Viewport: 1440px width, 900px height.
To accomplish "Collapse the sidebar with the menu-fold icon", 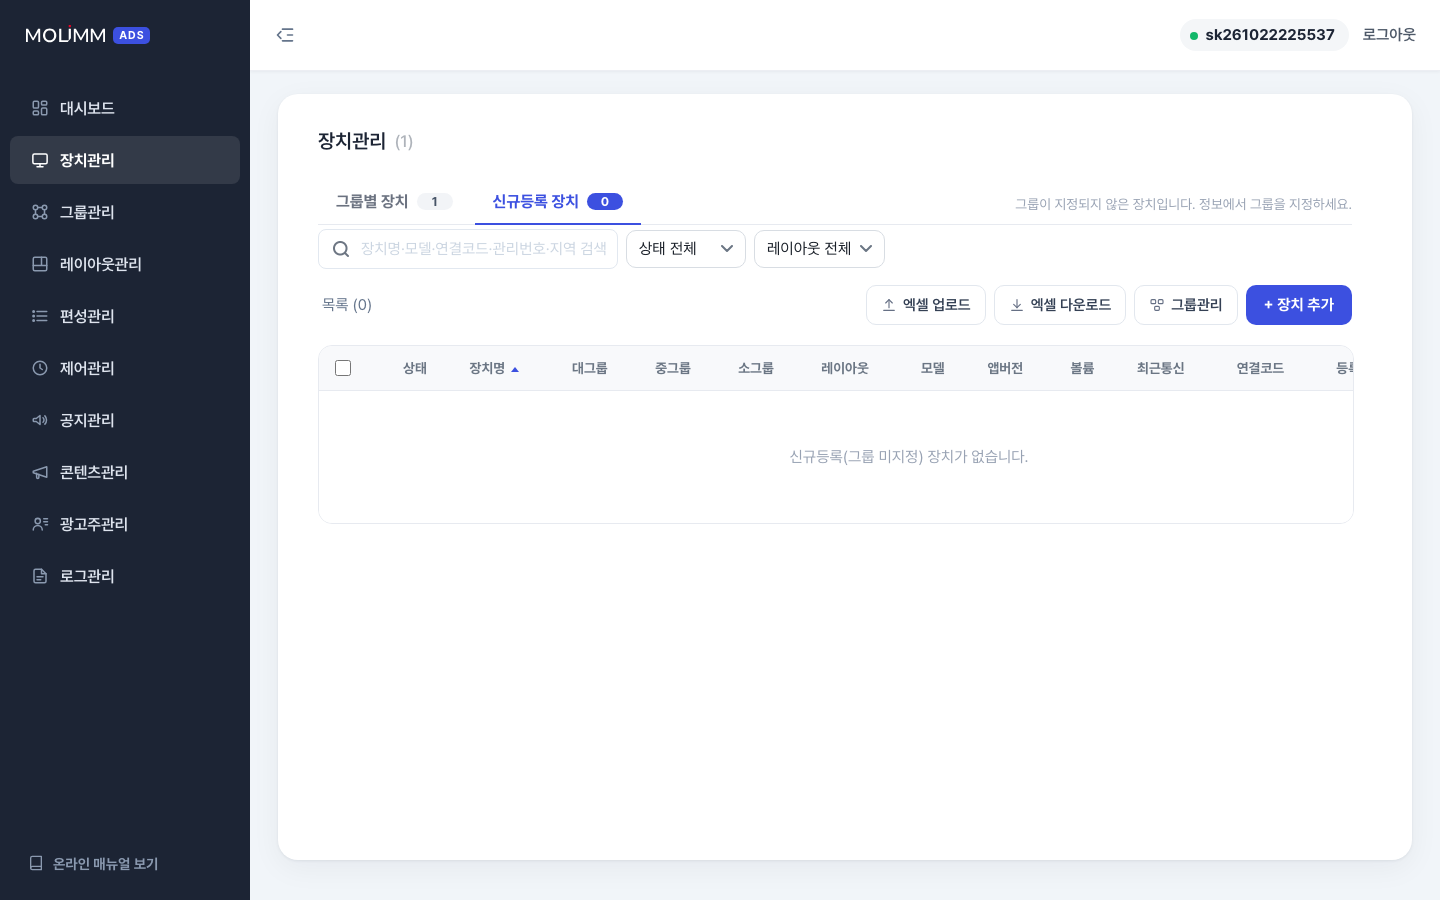I will pyautogui.click(x=285, y=35).
